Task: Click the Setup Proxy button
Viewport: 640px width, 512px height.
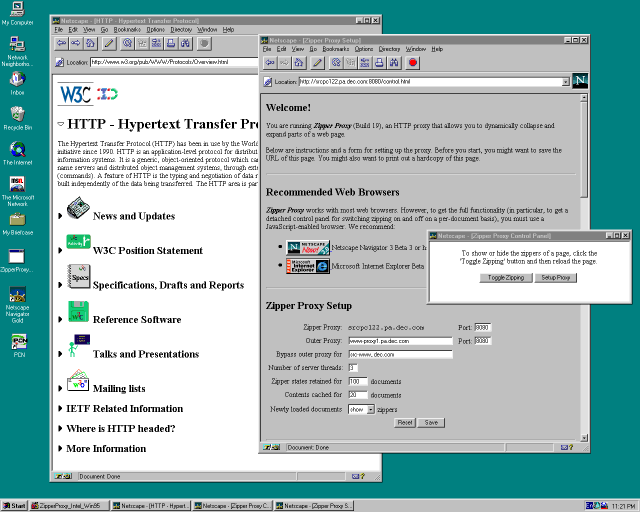Action: pos(555,277)
